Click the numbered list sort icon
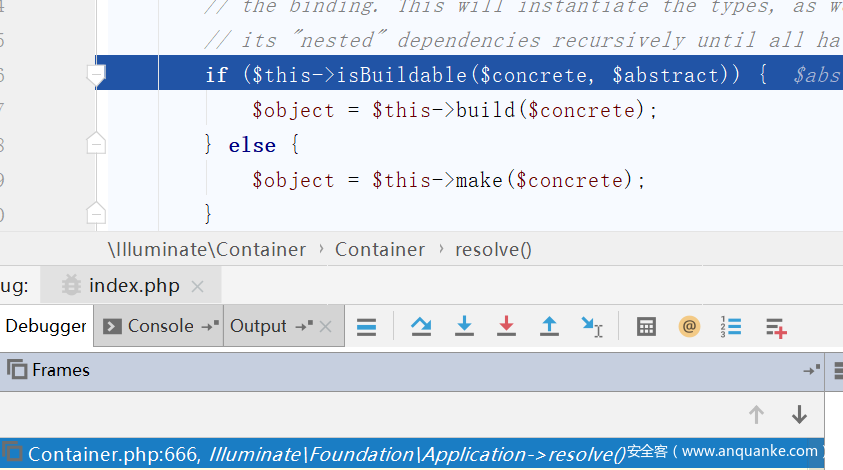 click(x=731, y=326)
